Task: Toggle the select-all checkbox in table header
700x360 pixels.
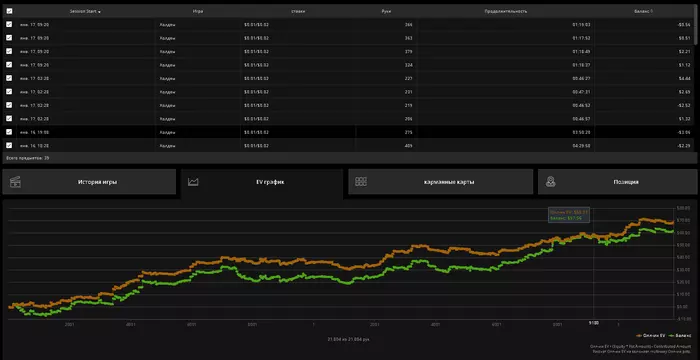Action: pyautogui.click(x=9, y=11)
